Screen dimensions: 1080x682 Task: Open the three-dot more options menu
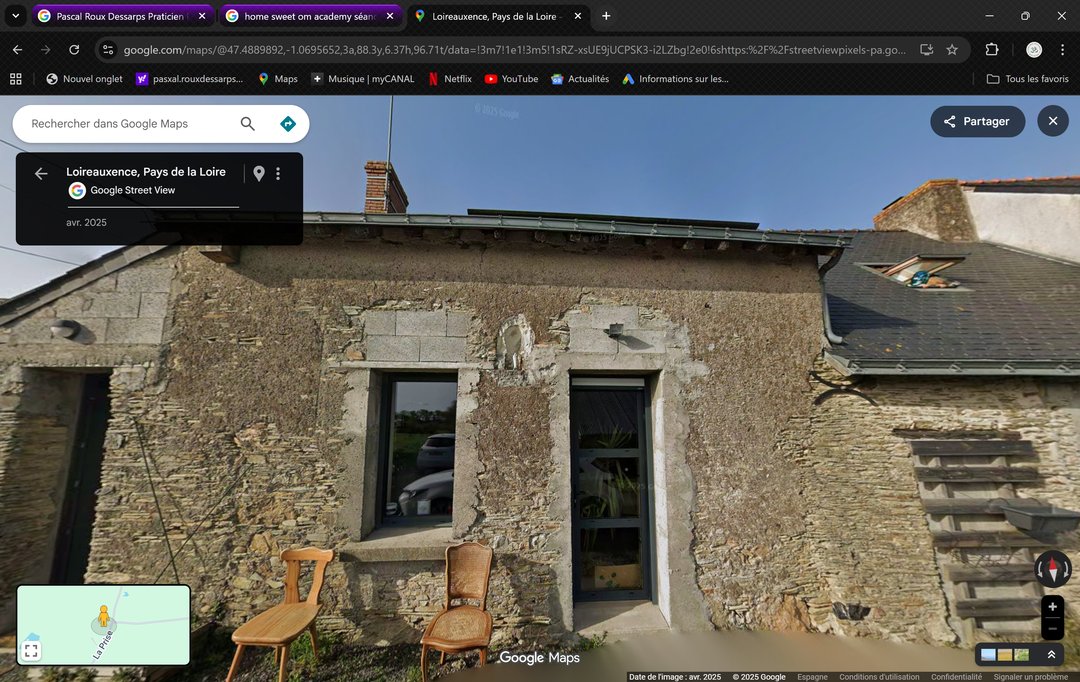coord(278,174)
